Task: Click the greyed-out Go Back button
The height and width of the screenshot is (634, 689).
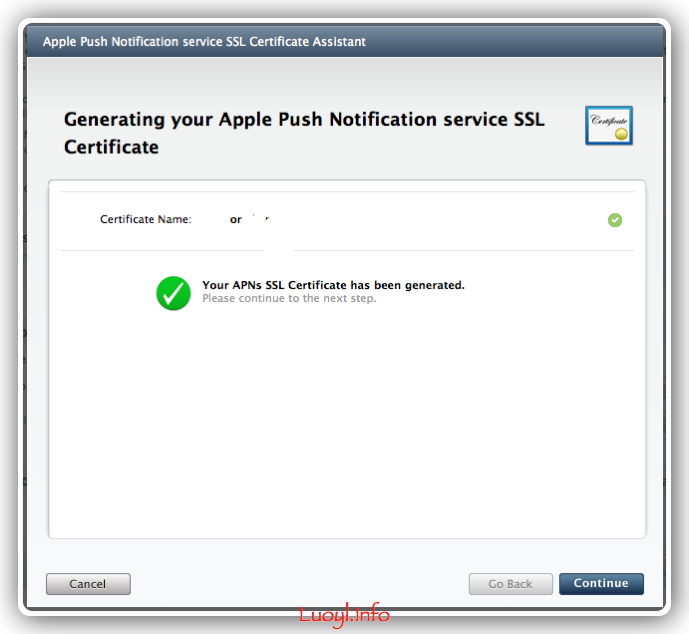Action: pyautogui.click(x=511, y=584)
